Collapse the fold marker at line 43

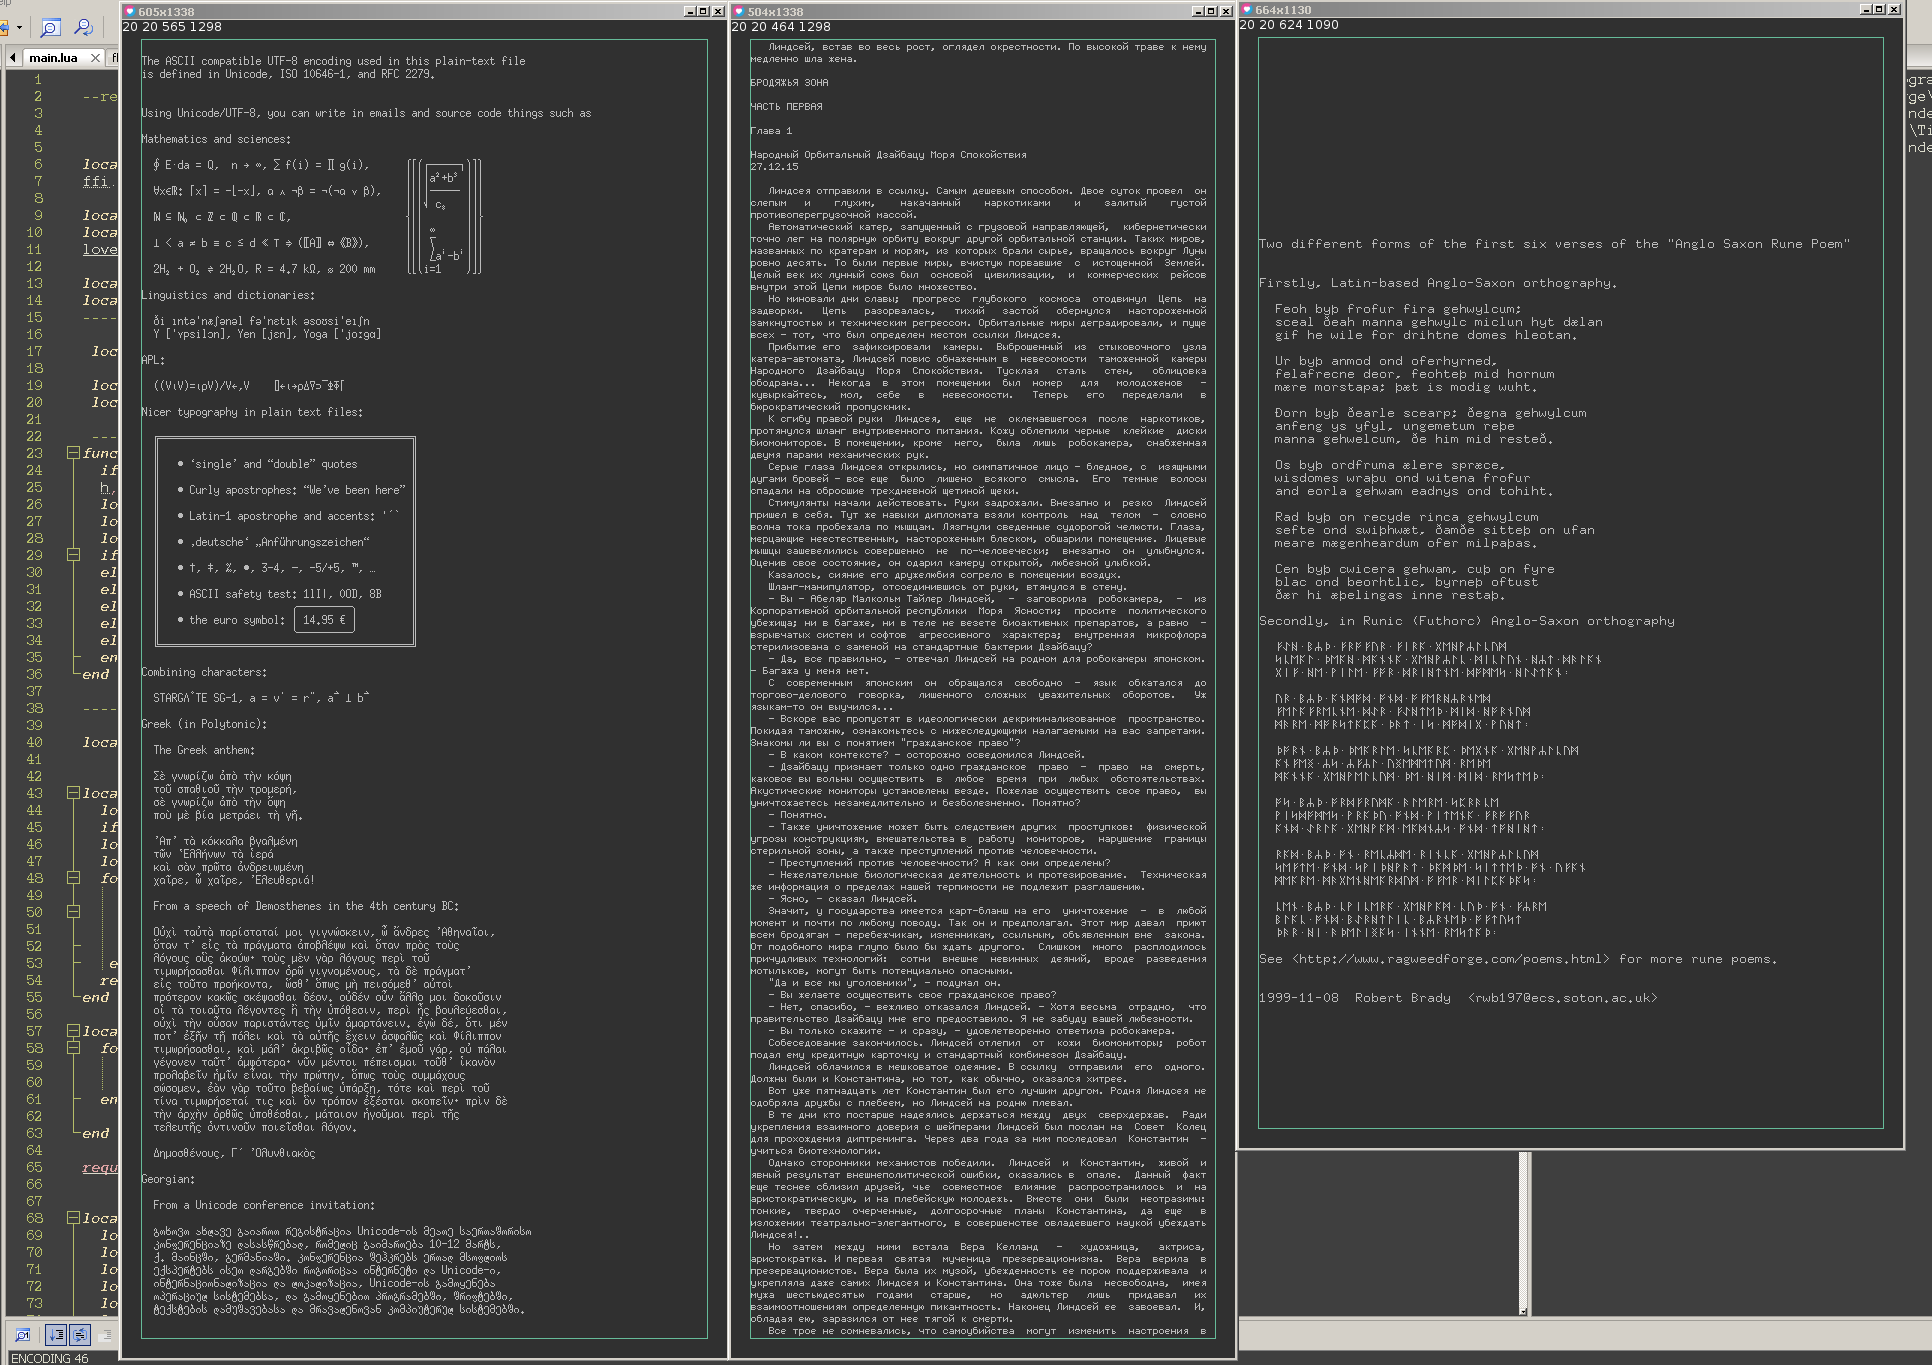click(x=73, y=793)
